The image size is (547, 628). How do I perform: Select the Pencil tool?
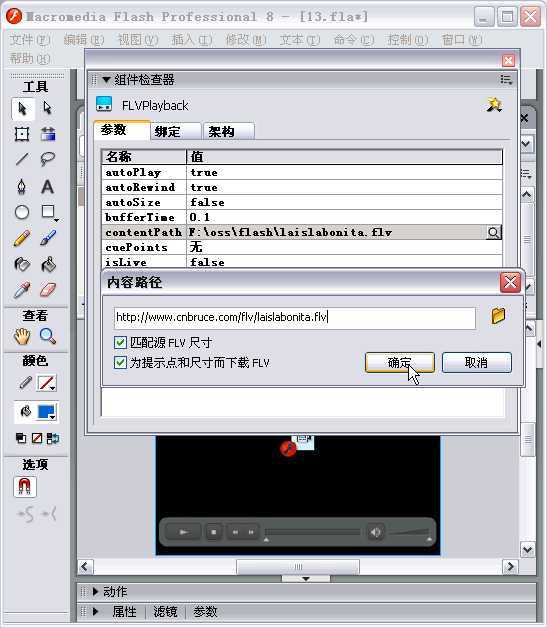pyautogui.click(x=22, y=238)
